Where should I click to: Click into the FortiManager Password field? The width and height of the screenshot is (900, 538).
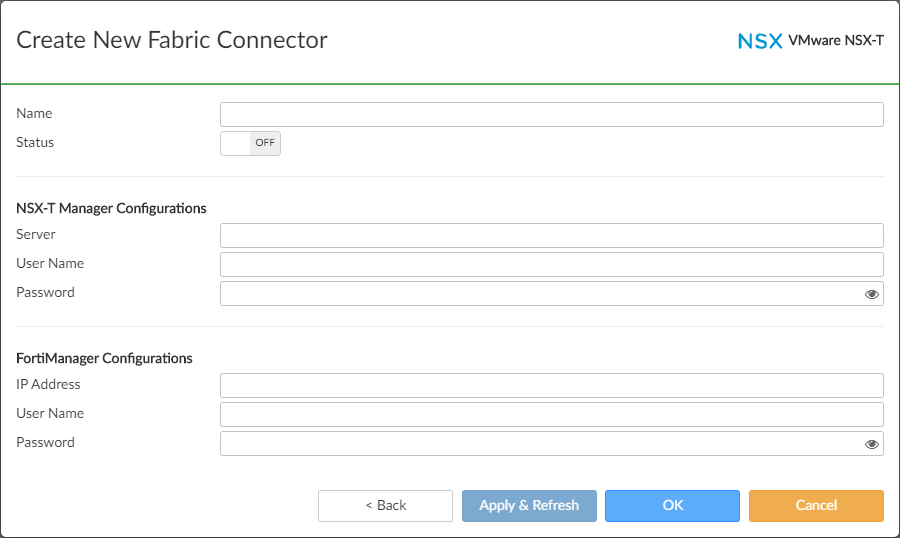[x=540, y=443]
